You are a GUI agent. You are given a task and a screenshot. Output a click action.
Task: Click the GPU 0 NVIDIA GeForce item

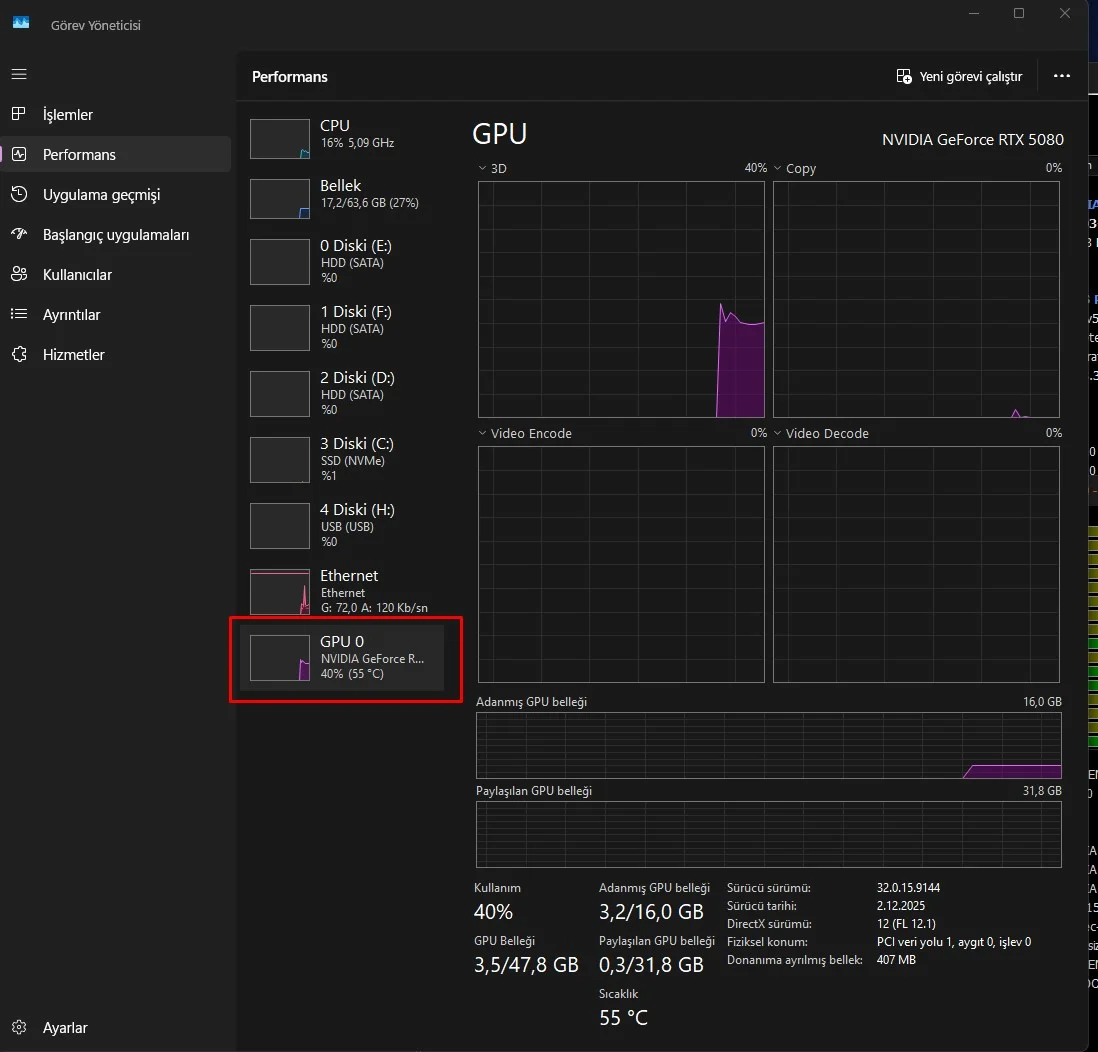pyautogui.click(x=340, y=659)
